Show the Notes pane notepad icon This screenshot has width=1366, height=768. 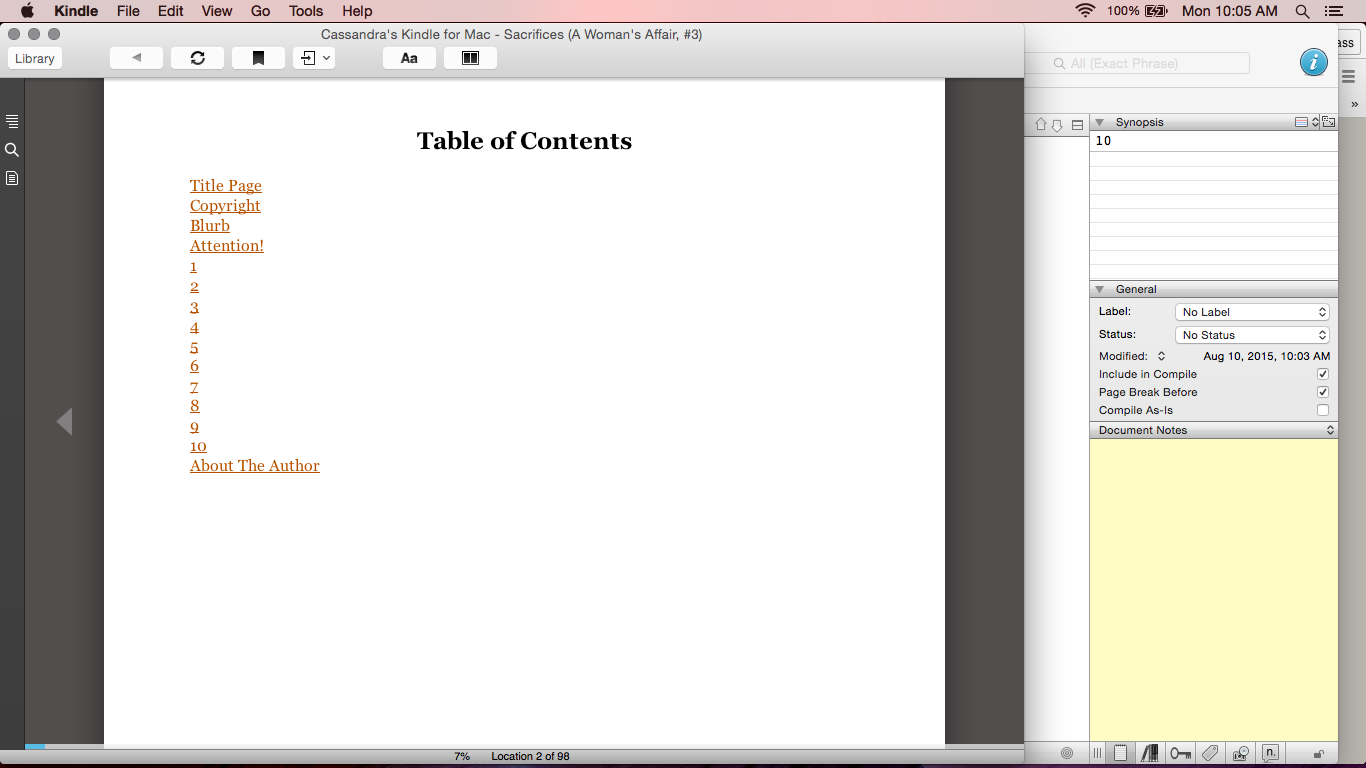(1121, 753)
